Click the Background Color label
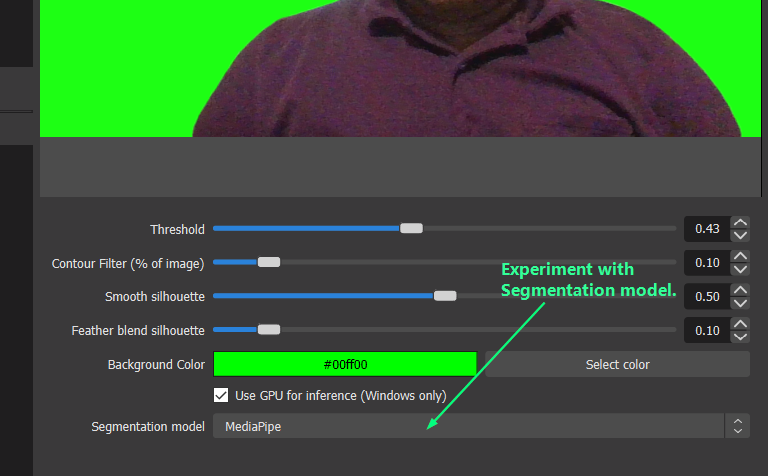 [x=156, y=365]
